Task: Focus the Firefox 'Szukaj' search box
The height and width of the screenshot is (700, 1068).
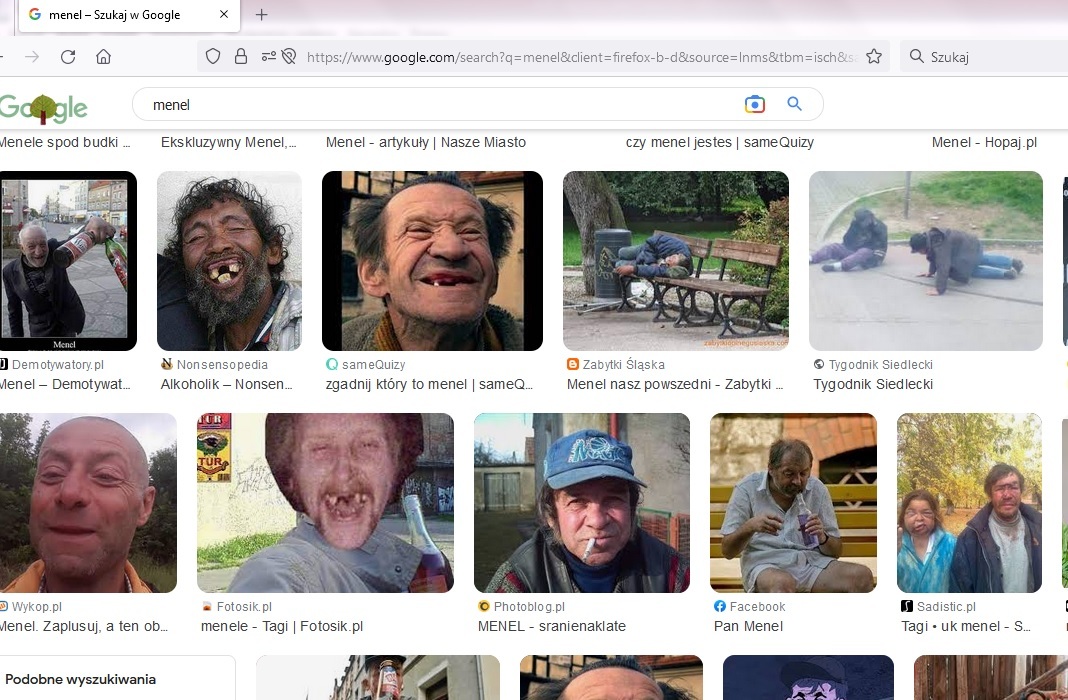Action: pos(990,57)
